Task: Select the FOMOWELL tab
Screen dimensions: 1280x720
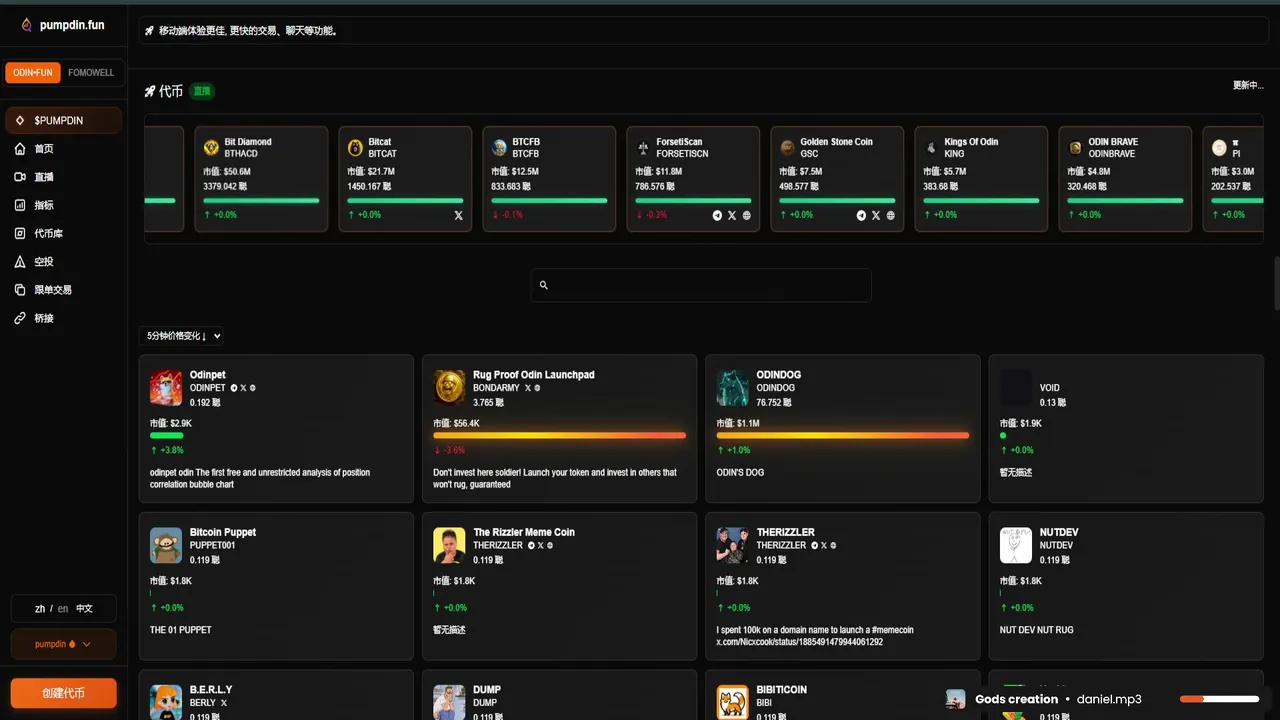Action: pos(91,73)
